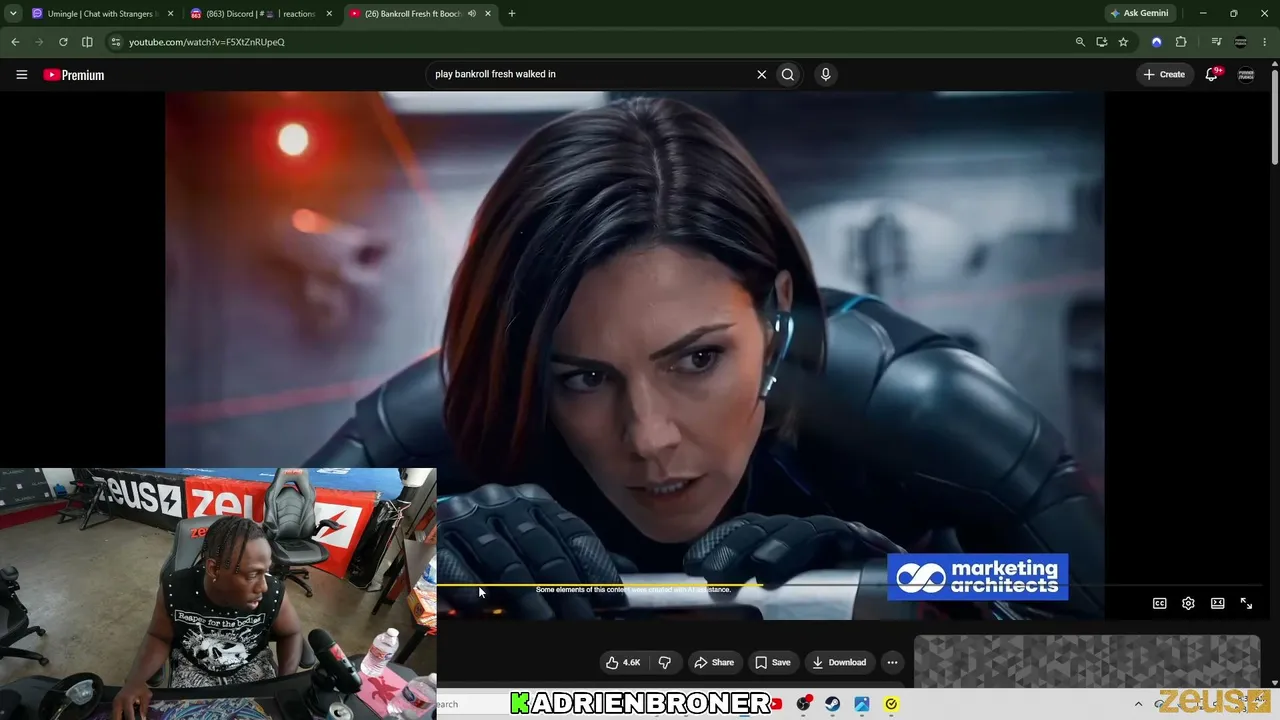Open more actions ellipsis below video
Image resolution: width=1280 pixels, height=720 pixels.
[892, 662]
